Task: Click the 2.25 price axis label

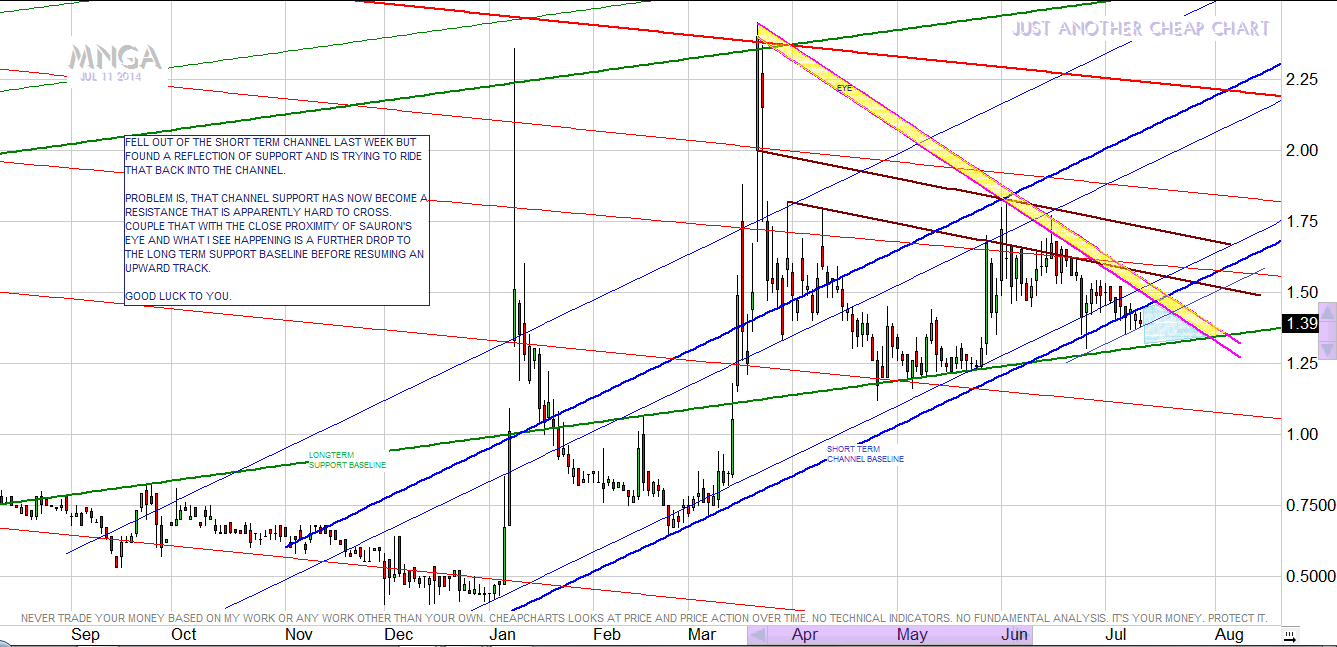Action: 1302,80
